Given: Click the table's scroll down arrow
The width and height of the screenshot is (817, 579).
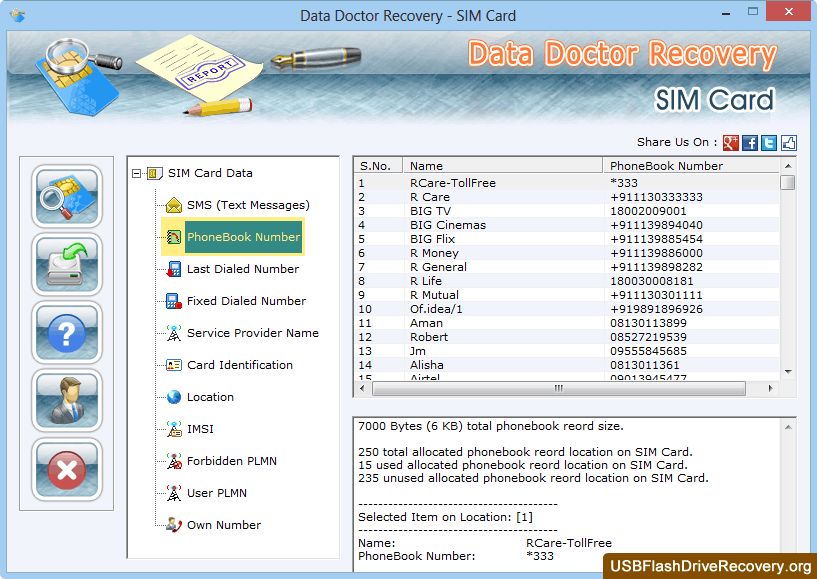Looking at the screenshot, I should pyautogui.click(x=788, y=371).
